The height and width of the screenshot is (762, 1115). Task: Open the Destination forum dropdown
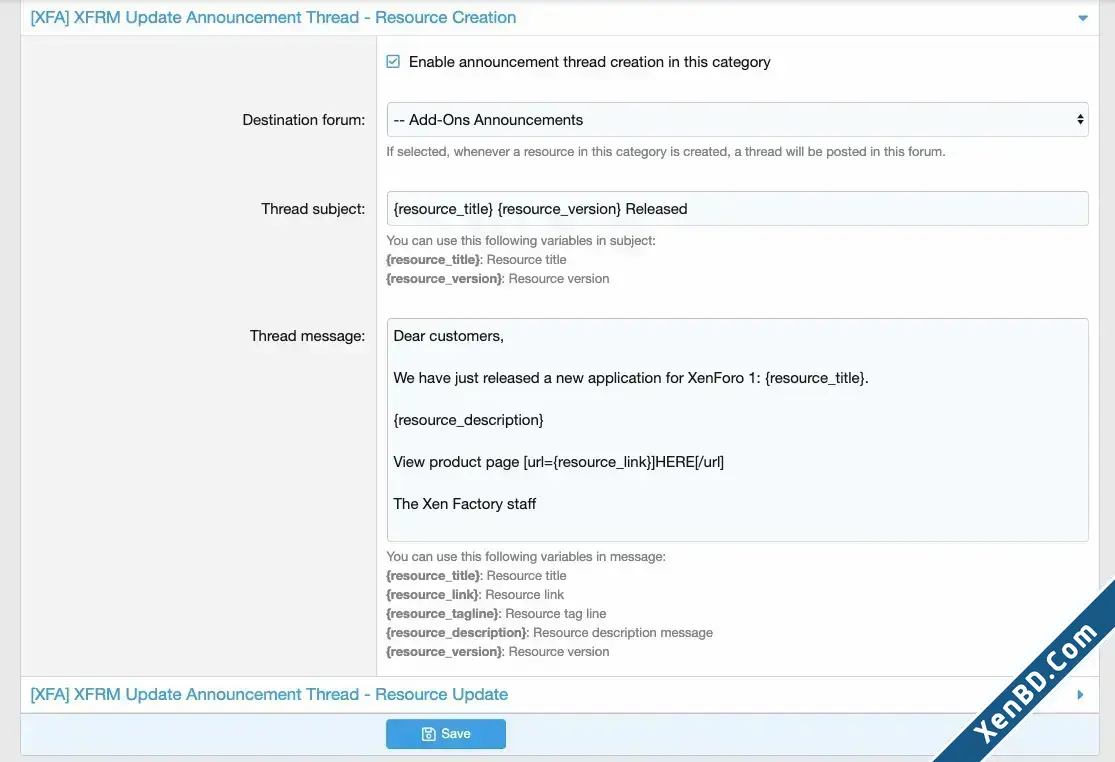pos(737,119)
